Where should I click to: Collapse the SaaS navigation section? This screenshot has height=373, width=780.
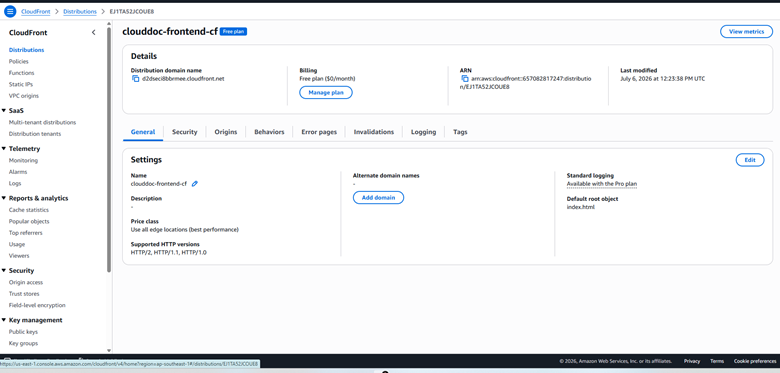pos(4,110)
